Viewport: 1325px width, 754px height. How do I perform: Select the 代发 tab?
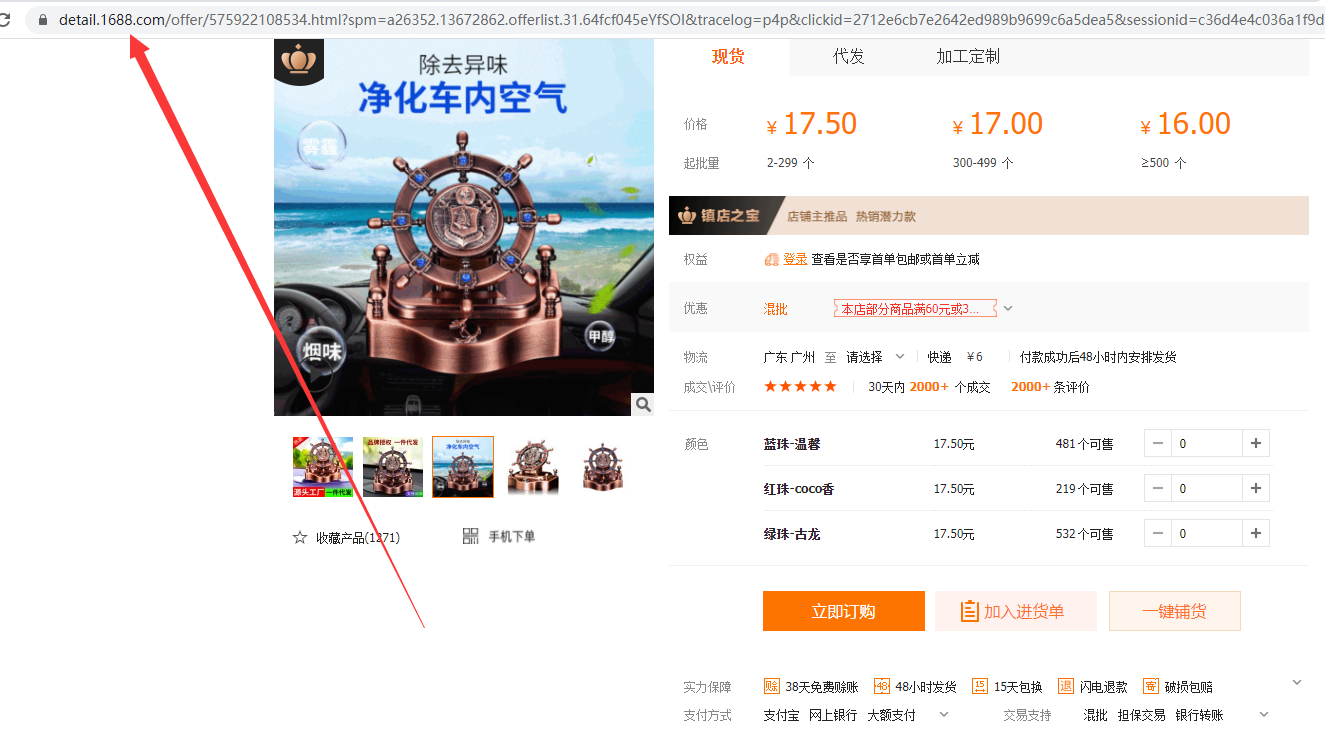pos(848,57)
